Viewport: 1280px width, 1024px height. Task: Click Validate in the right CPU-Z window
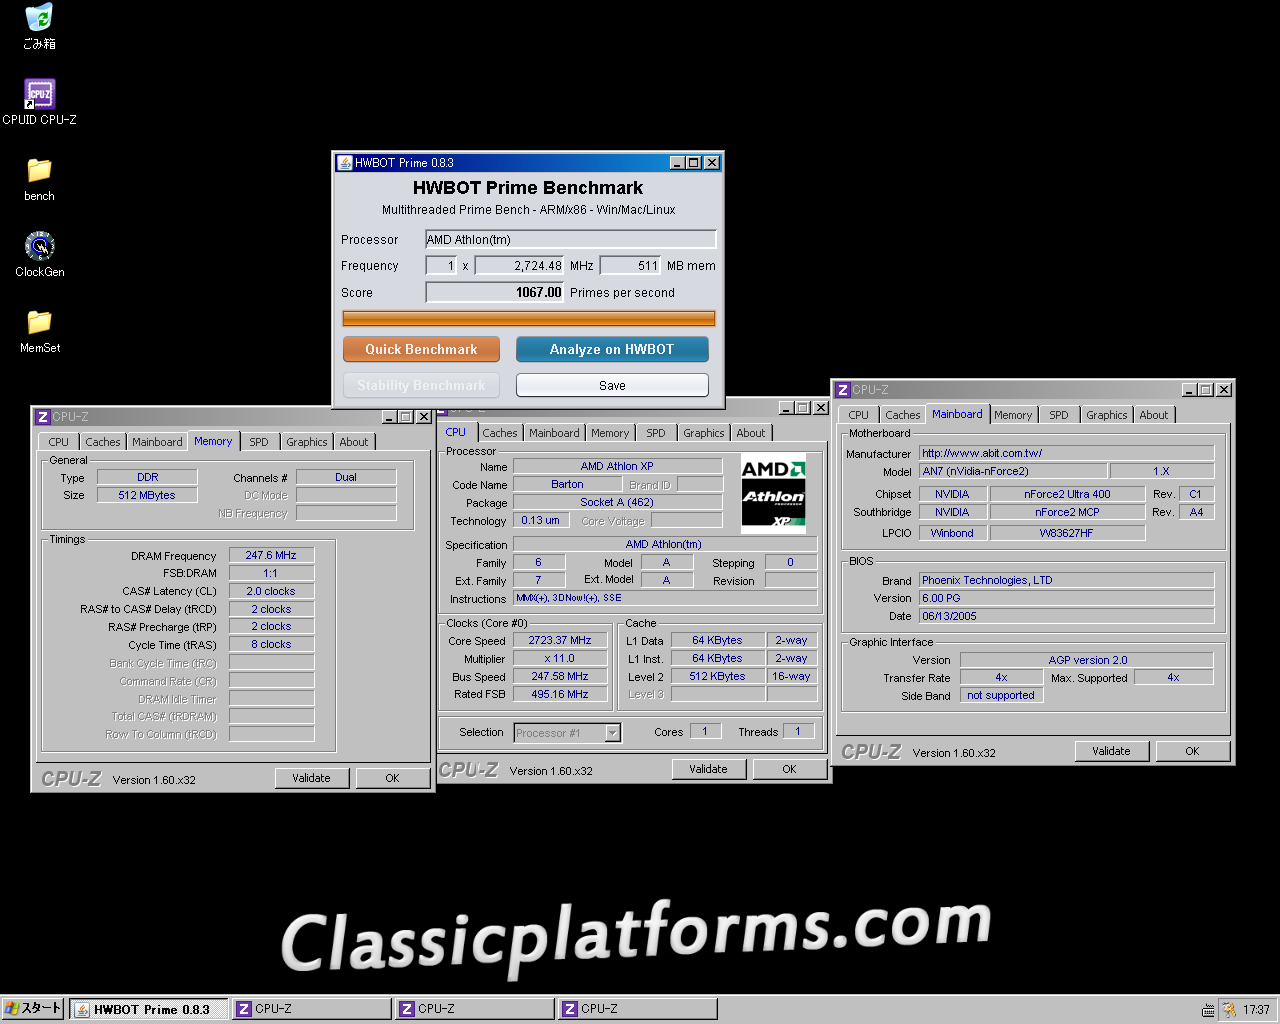1111,751
